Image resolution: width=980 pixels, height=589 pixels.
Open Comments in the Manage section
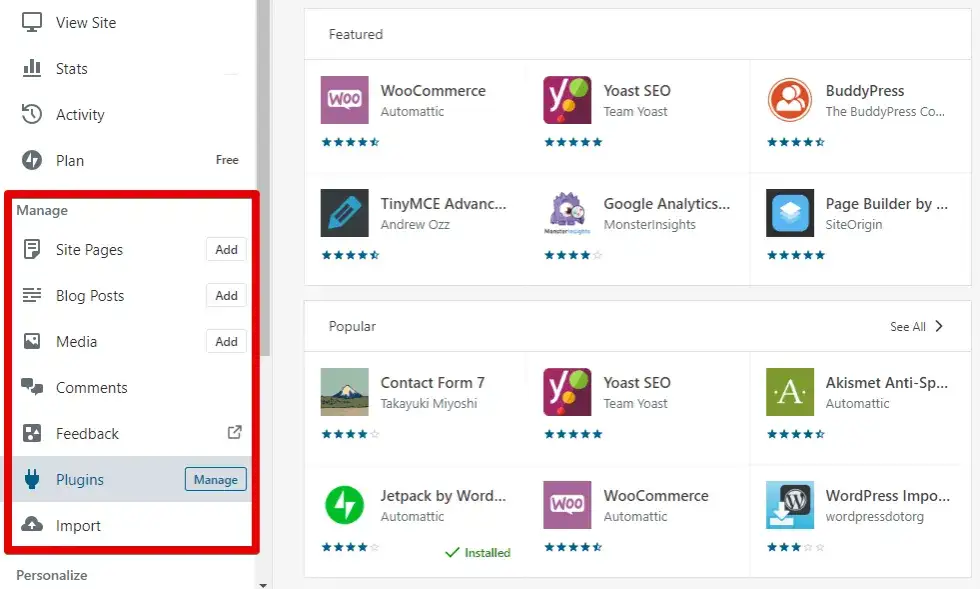tap(91, 388)
